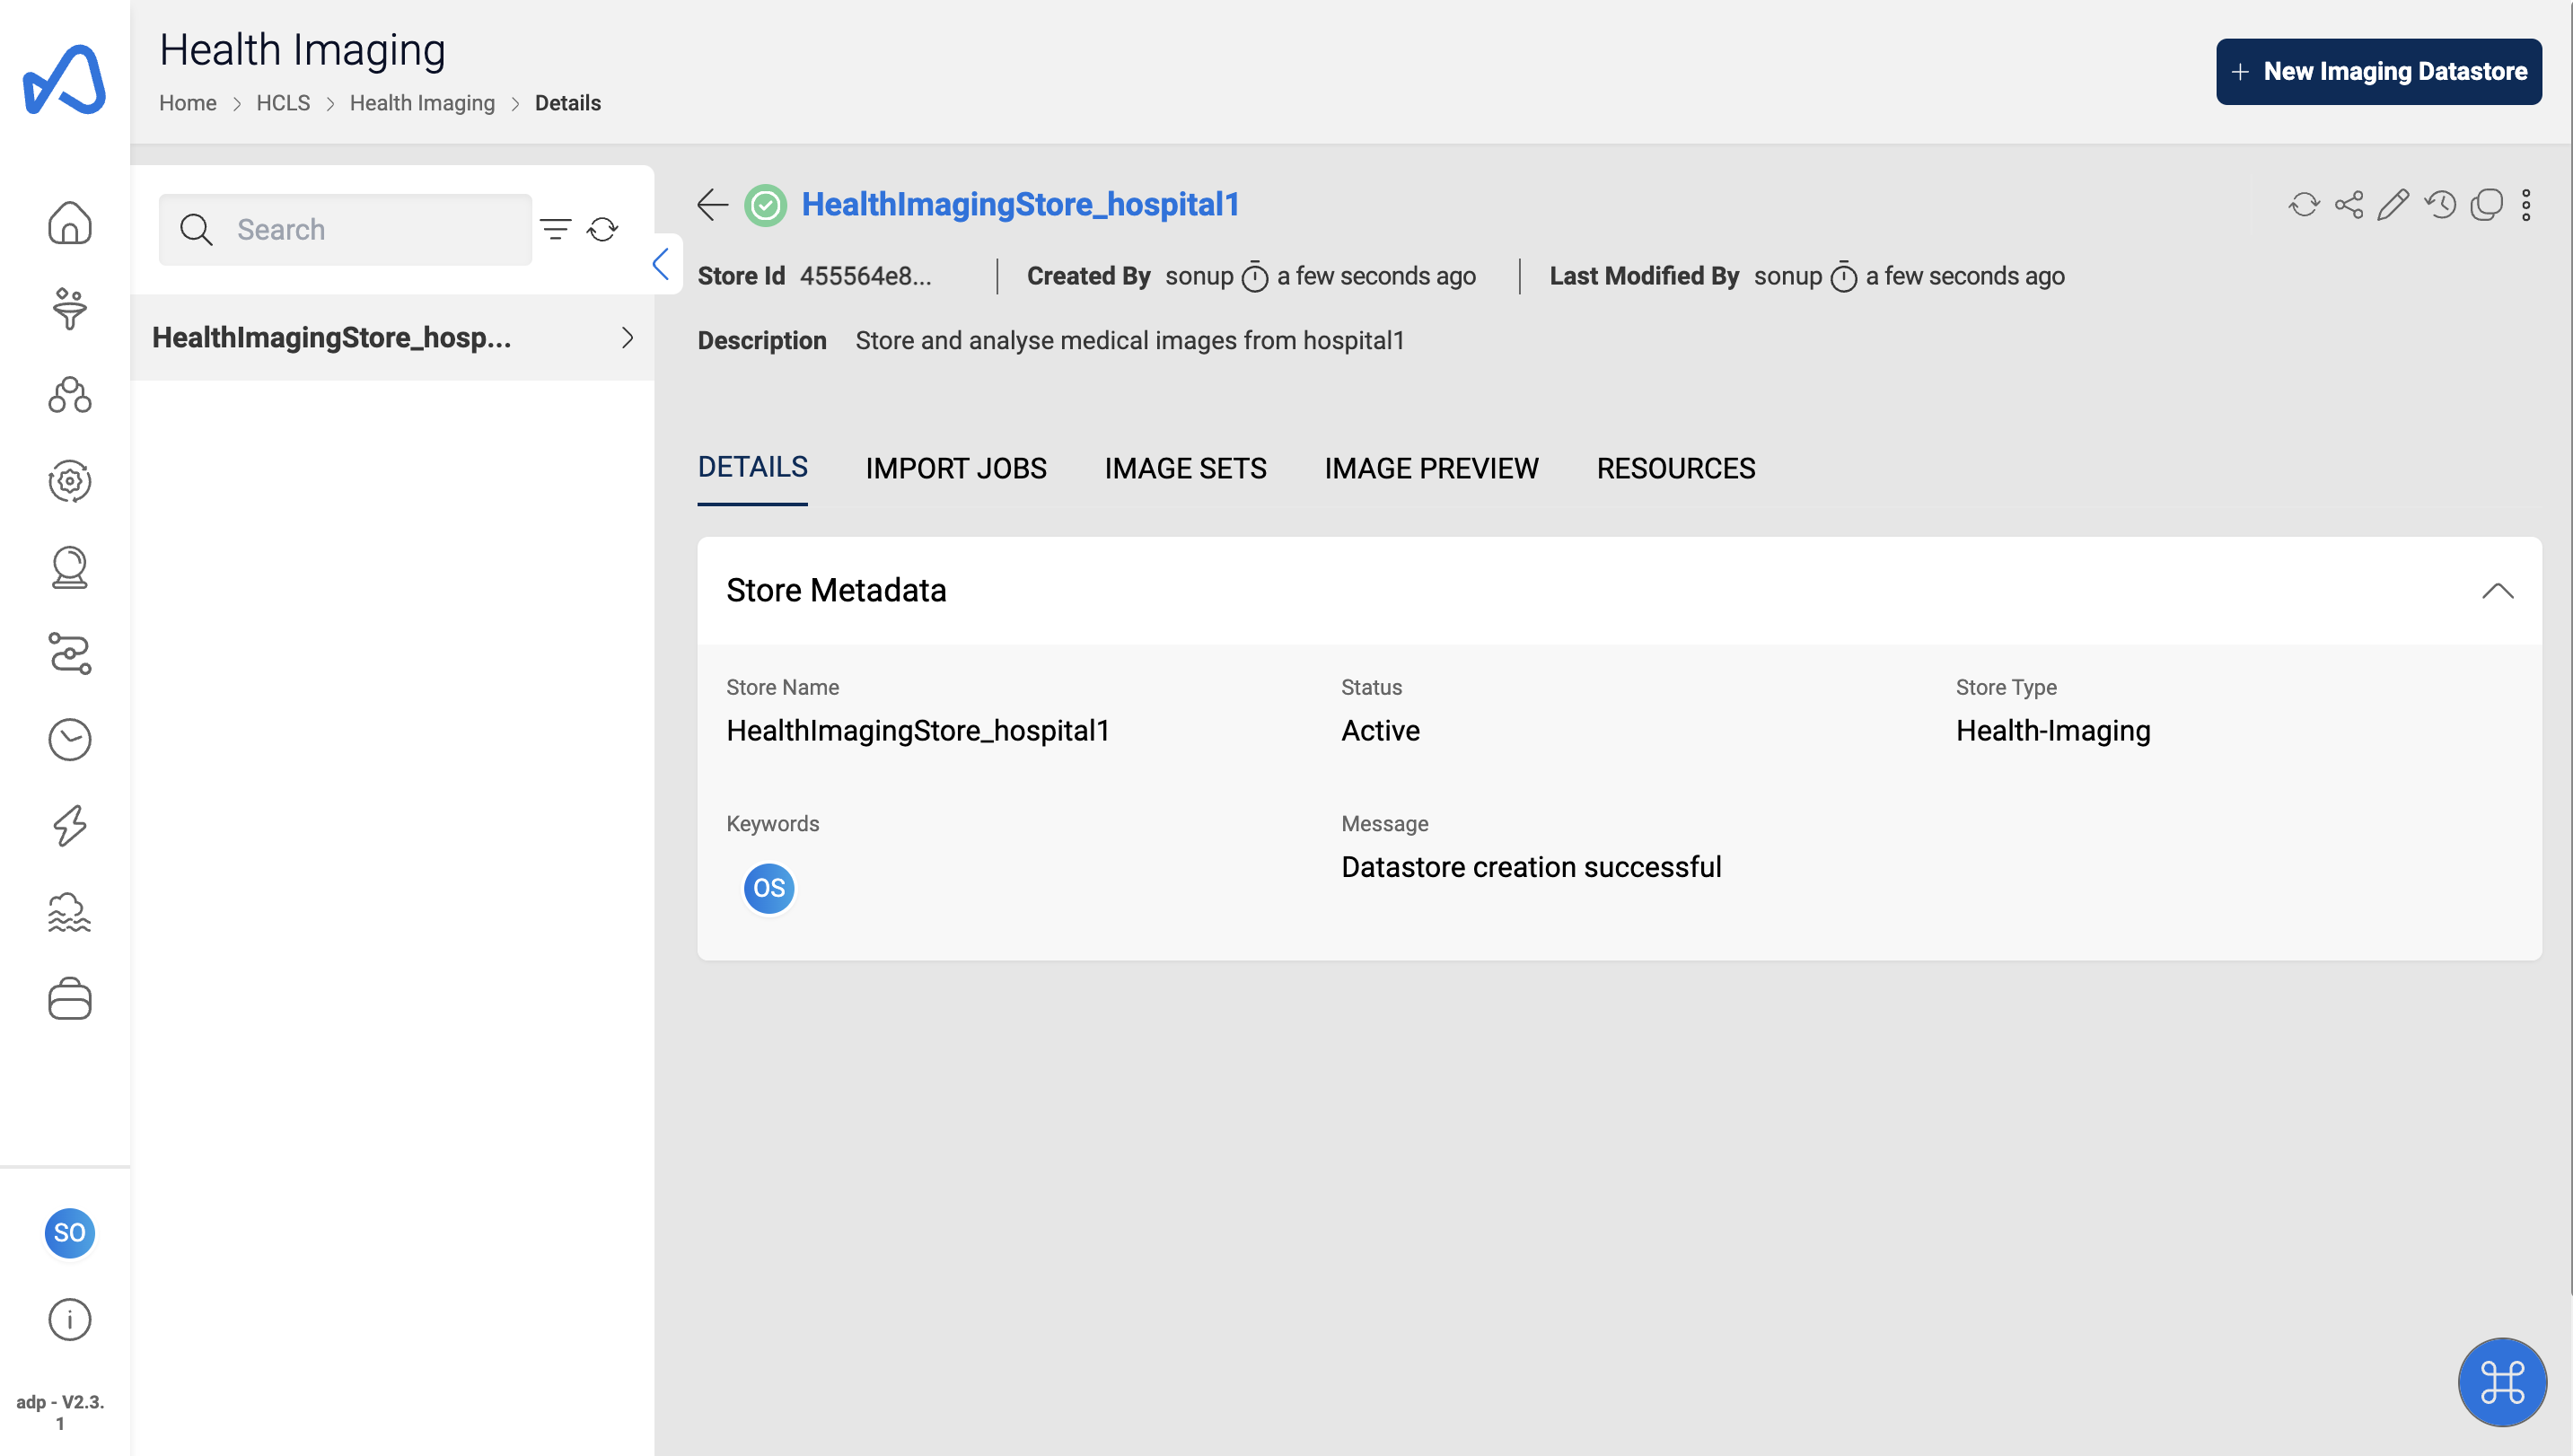The height and width of the screenshot is (1456, 2573).
Task: Click the edit/pencil icon for the store
Action: coord(2391,205)
